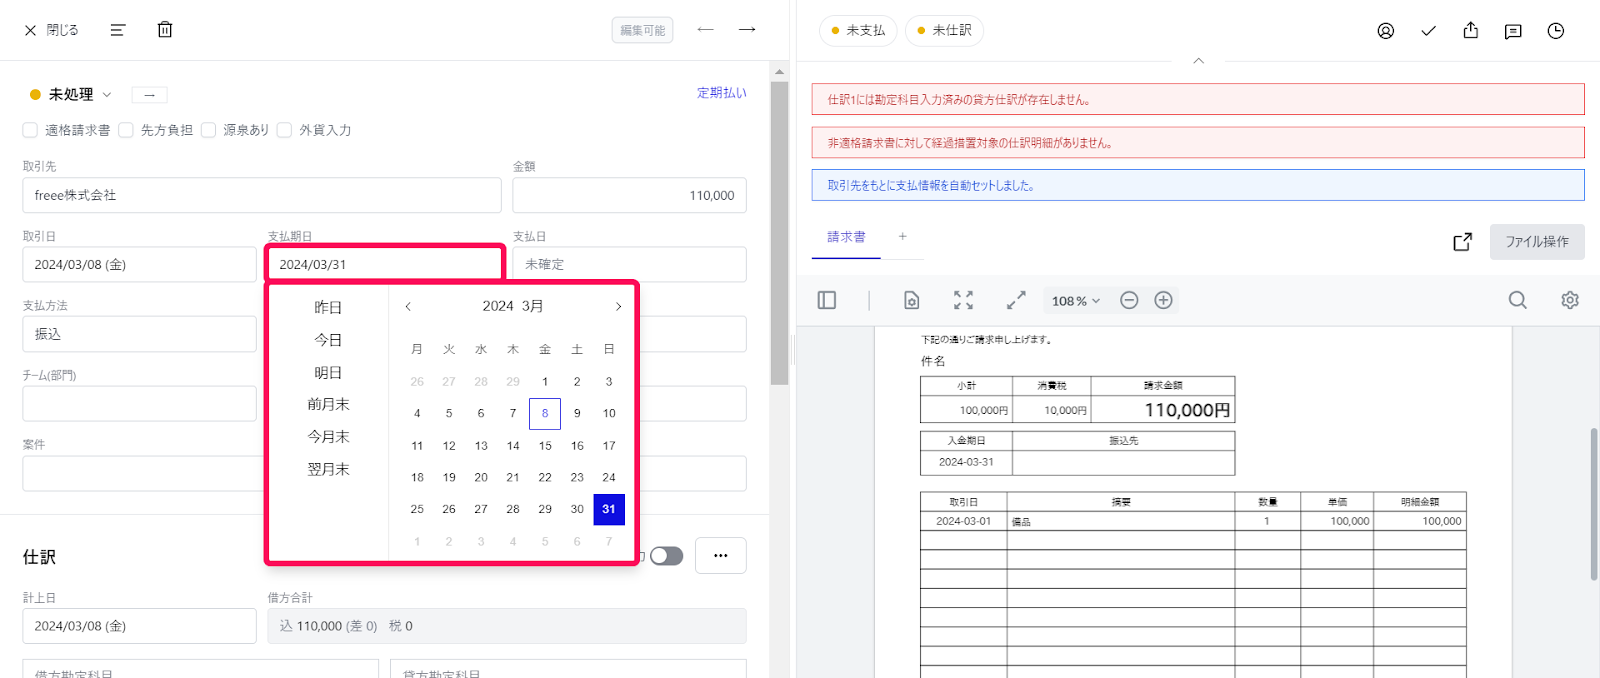Click the 支払期日 2024/03/31 field
1600x678 pixels.
pyautogui.click(x=384, y=264)
